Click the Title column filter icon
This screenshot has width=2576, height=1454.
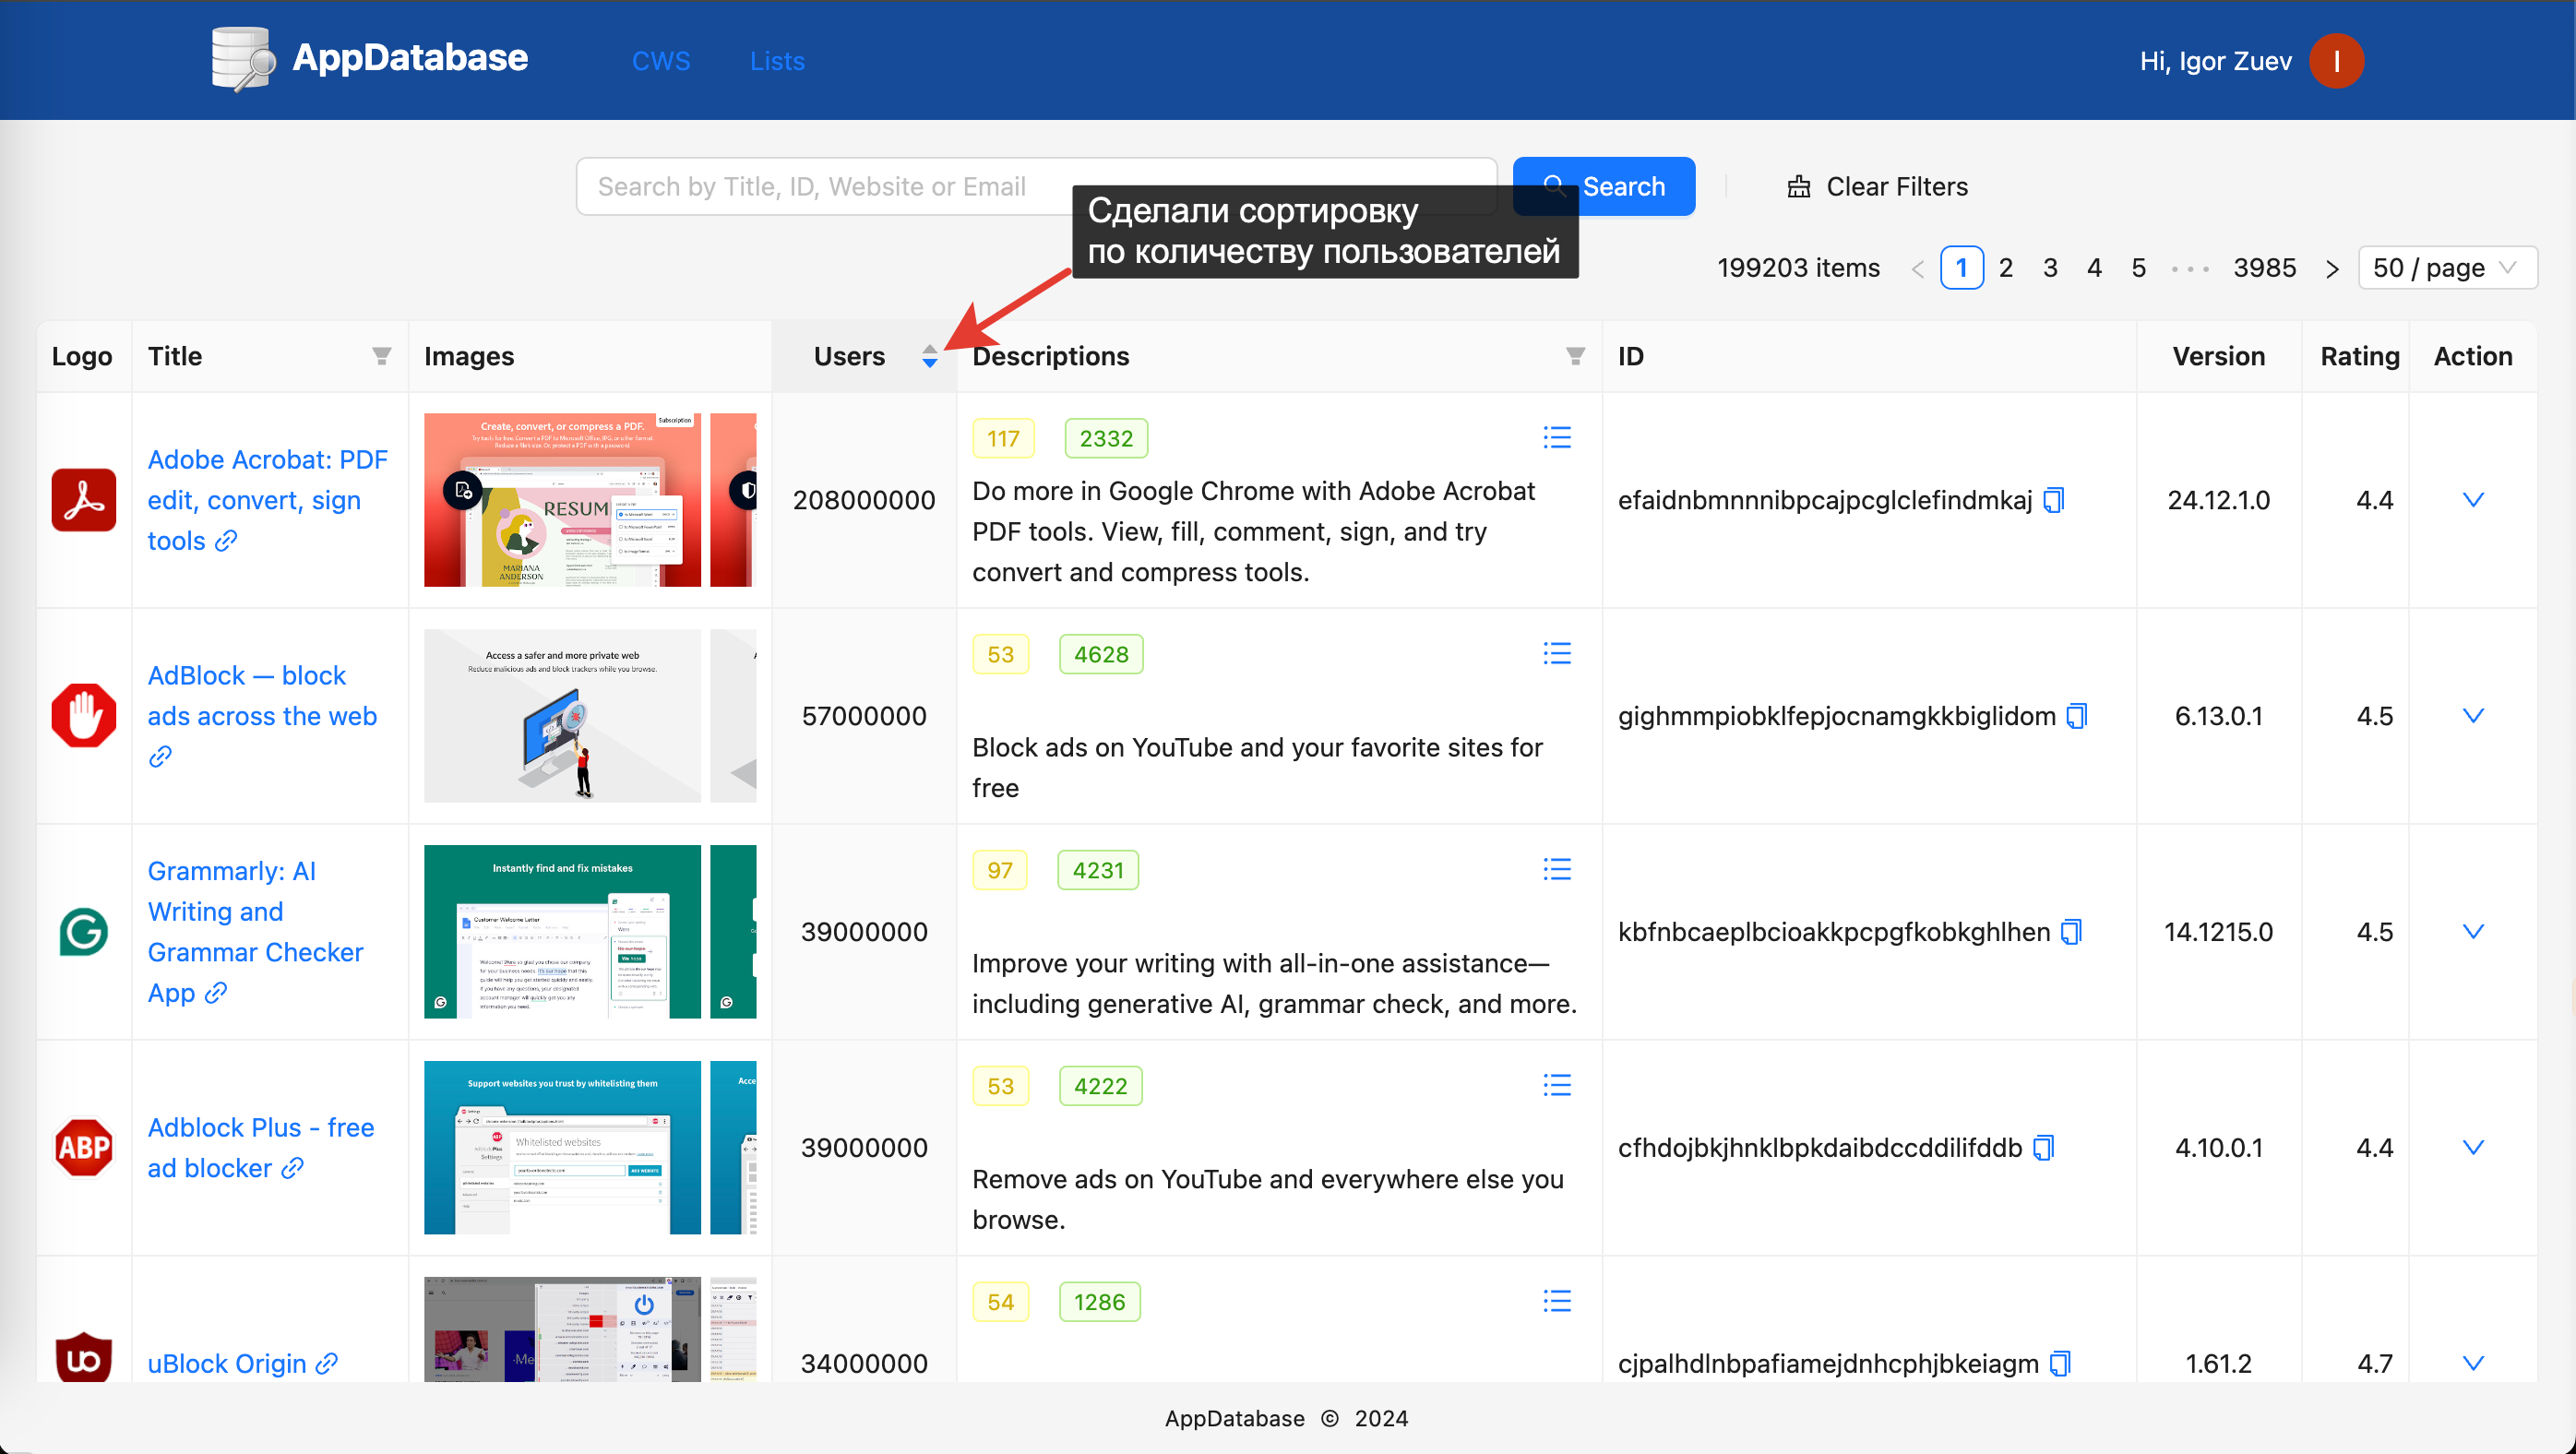tap(381, 356)
